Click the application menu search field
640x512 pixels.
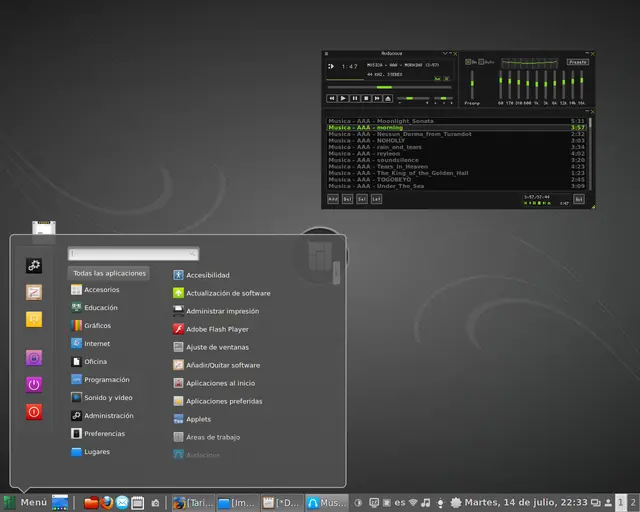click(x=133, y=254)
